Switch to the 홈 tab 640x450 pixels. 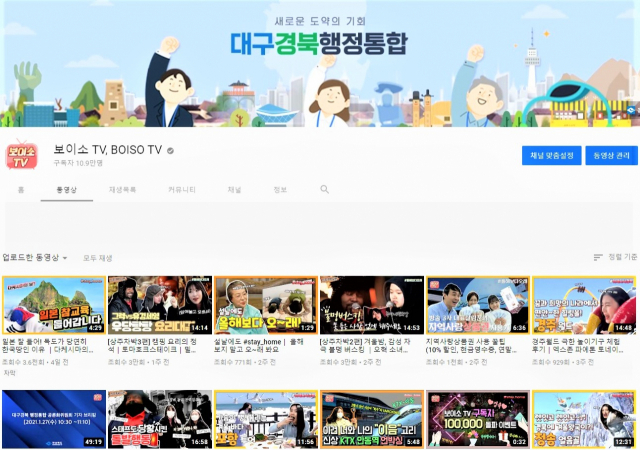click(x=21, y=189)
